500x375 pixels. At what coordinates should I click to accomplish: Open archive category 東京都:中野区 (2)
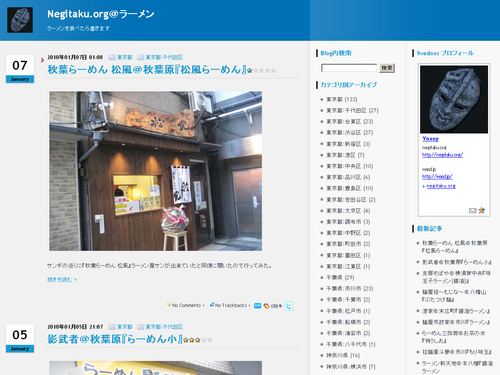tap(348, 233)
